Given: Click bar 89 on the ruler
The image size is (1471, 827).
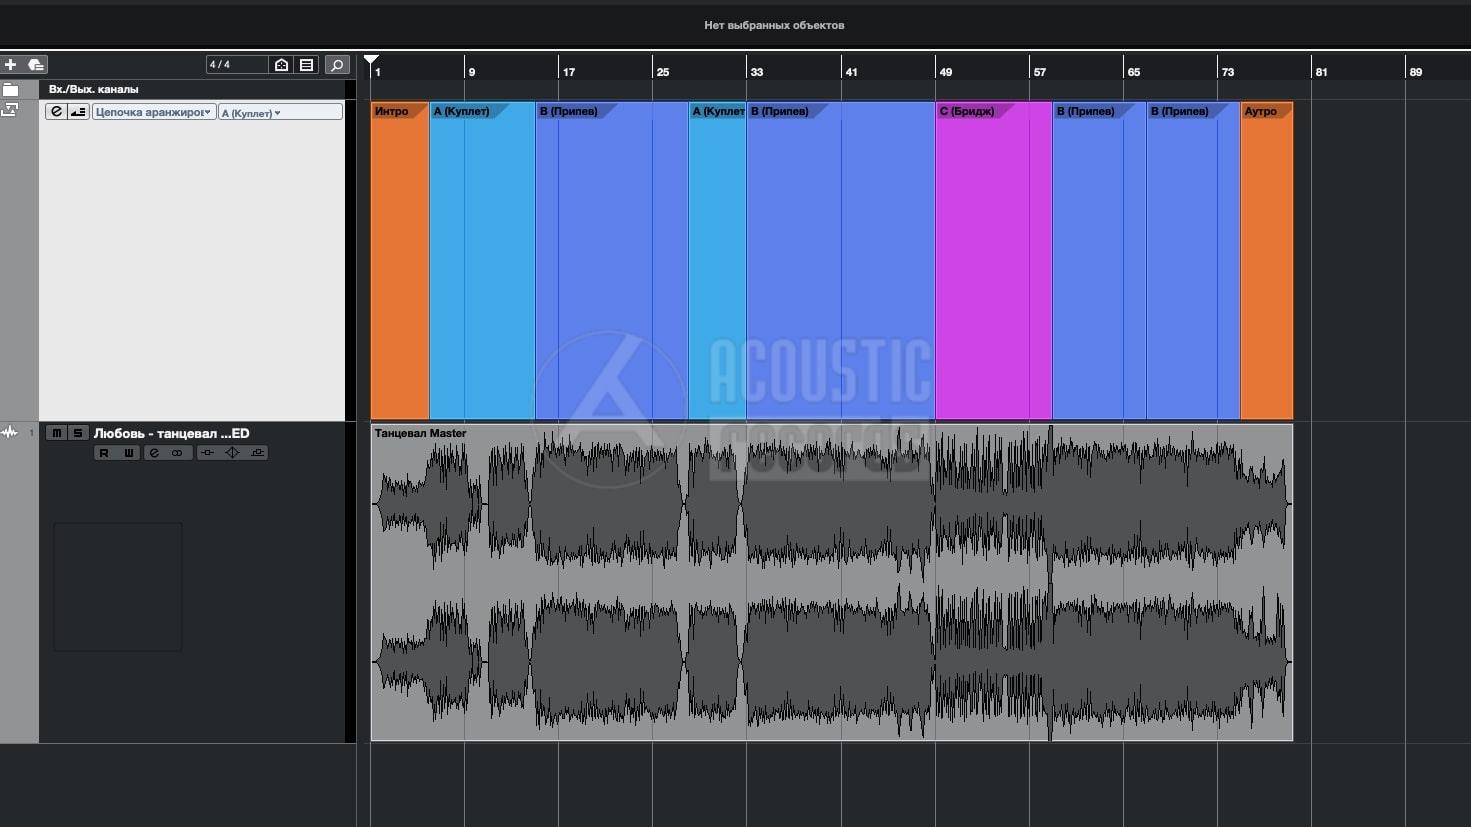Looking at the screenshot, I should [1415, 72].
